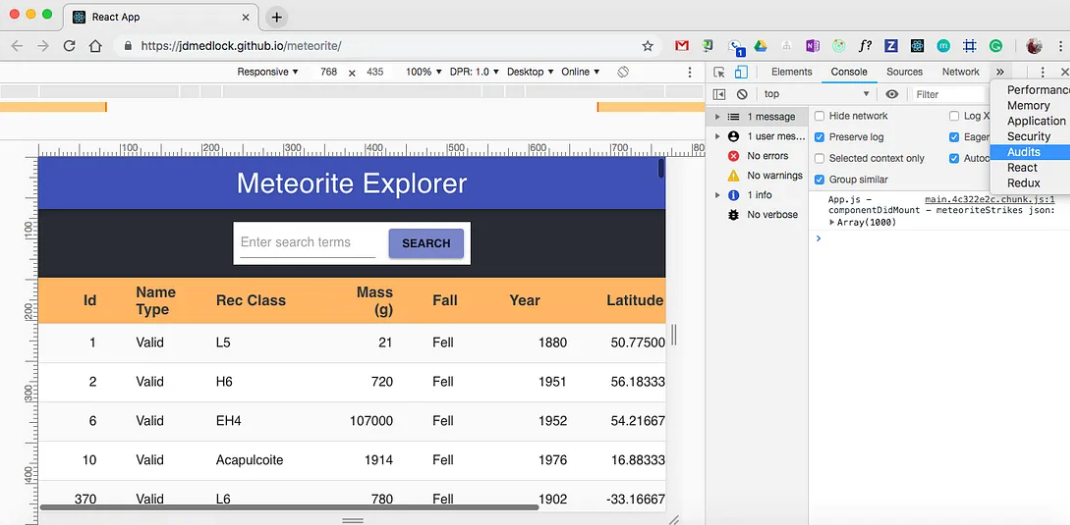Toggle the Log XMLHttpRequests checkbox
The image size is (1070, 525).
pyautogui.click(x=954, y=116)
